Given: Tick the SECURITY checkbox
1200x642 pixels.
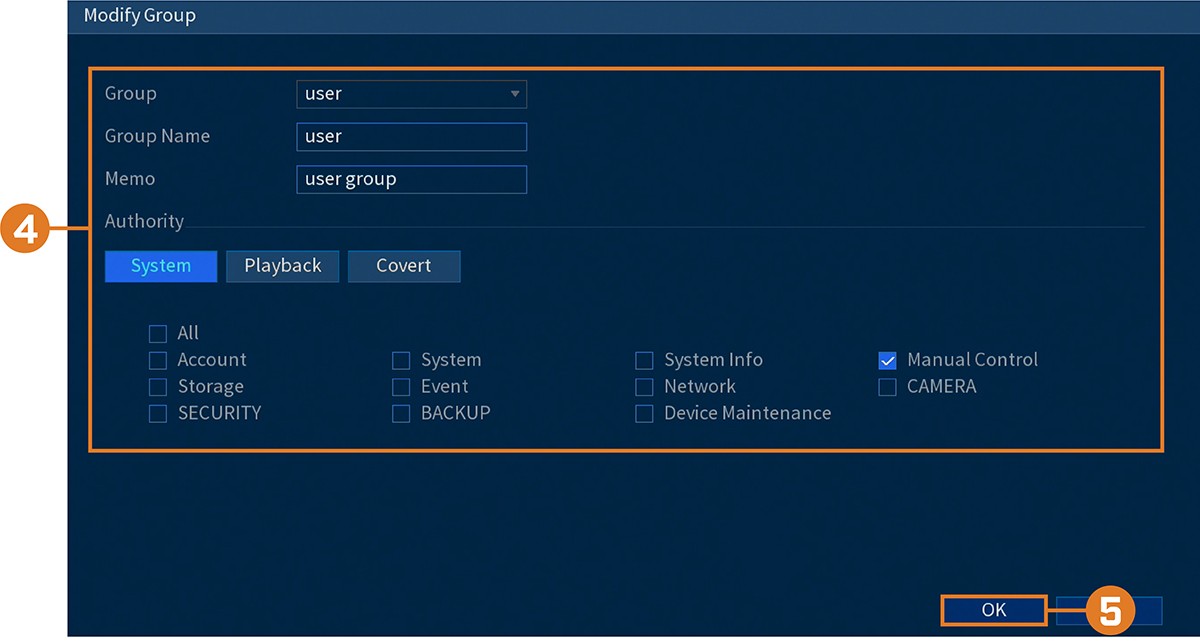Looking at the screenshot, I should 158,414.
